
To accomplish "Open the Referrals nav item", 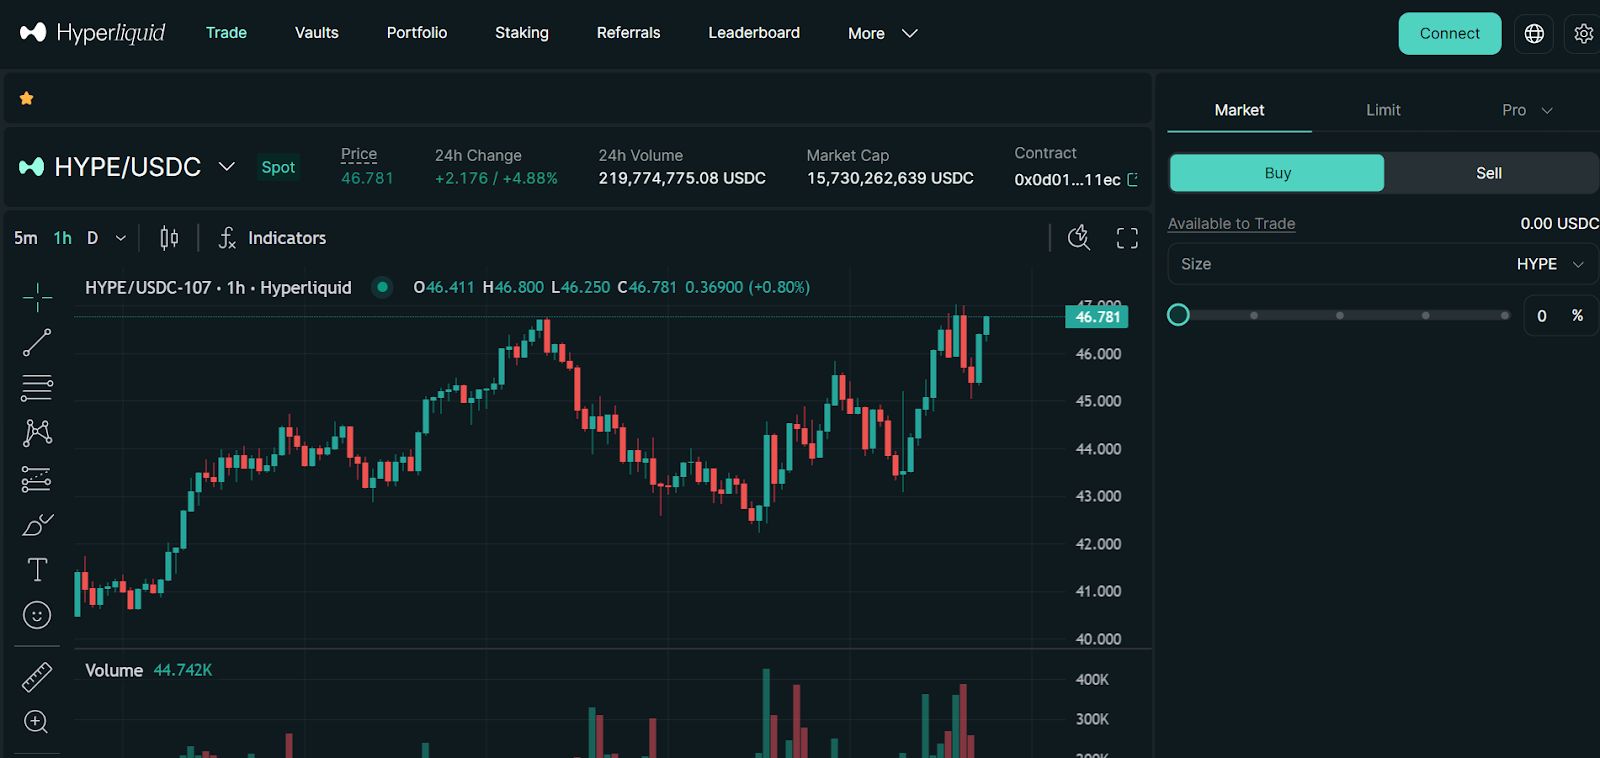I will point(628,33).
